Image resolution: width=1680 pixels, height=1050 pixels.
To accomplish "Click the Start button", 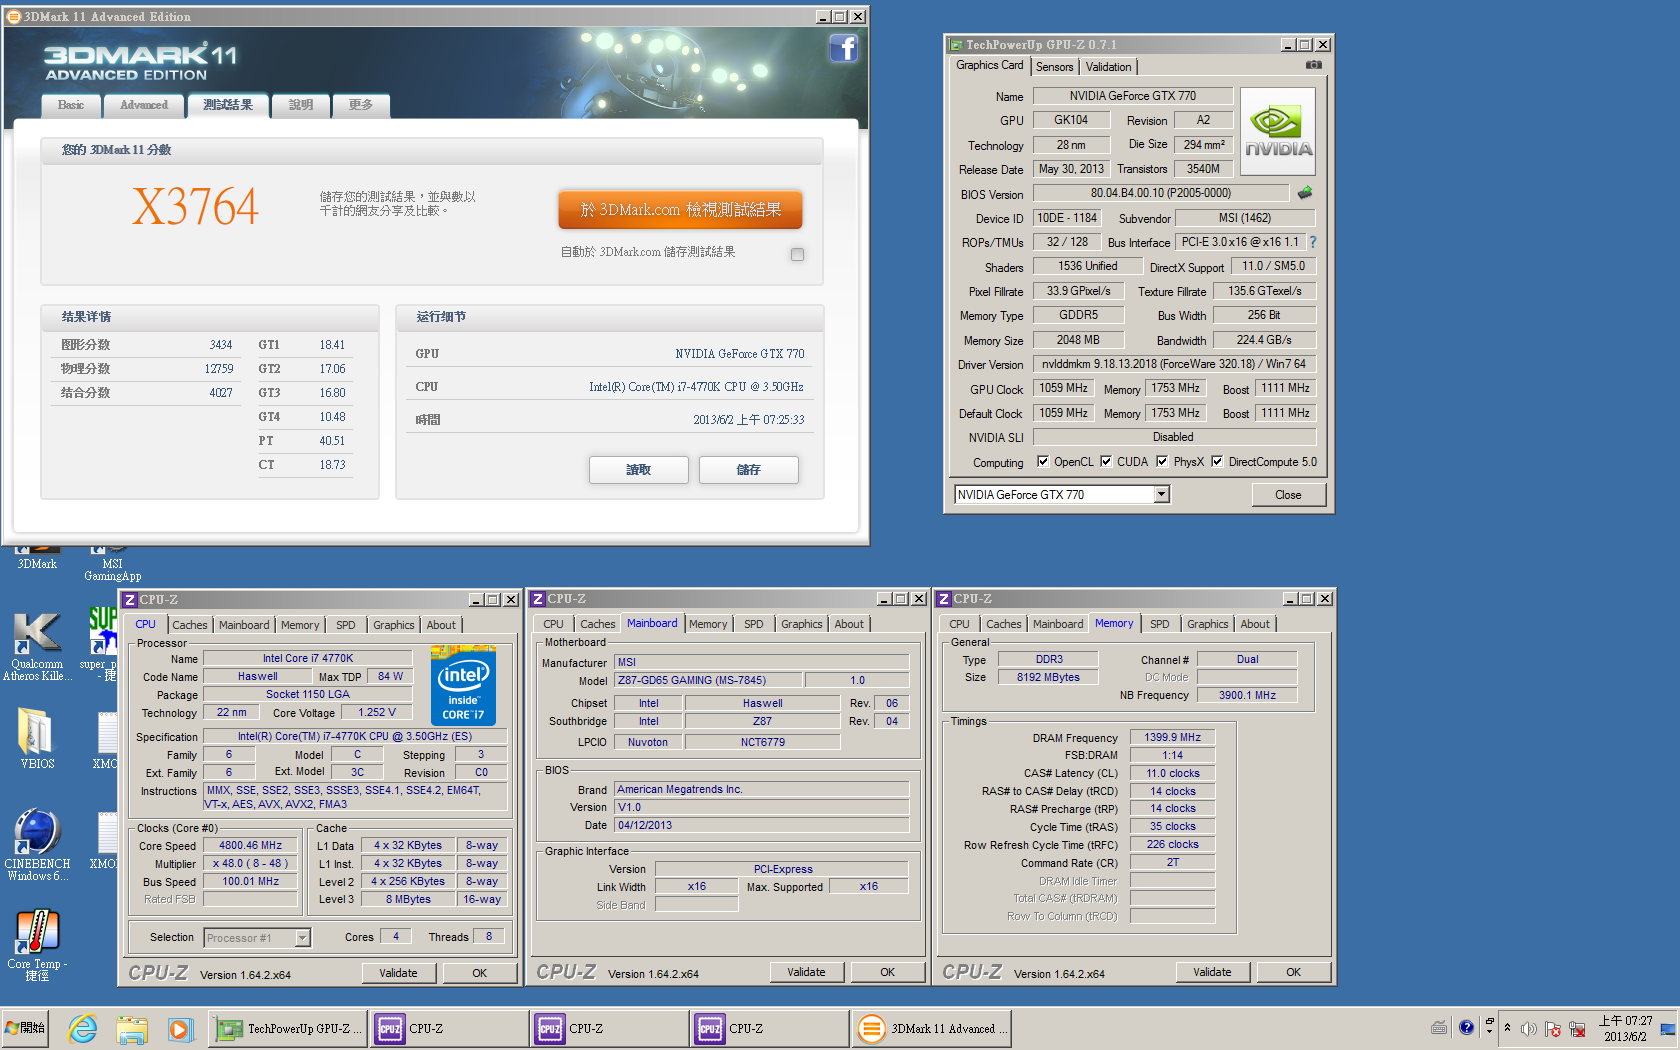I will [27, 1028].
